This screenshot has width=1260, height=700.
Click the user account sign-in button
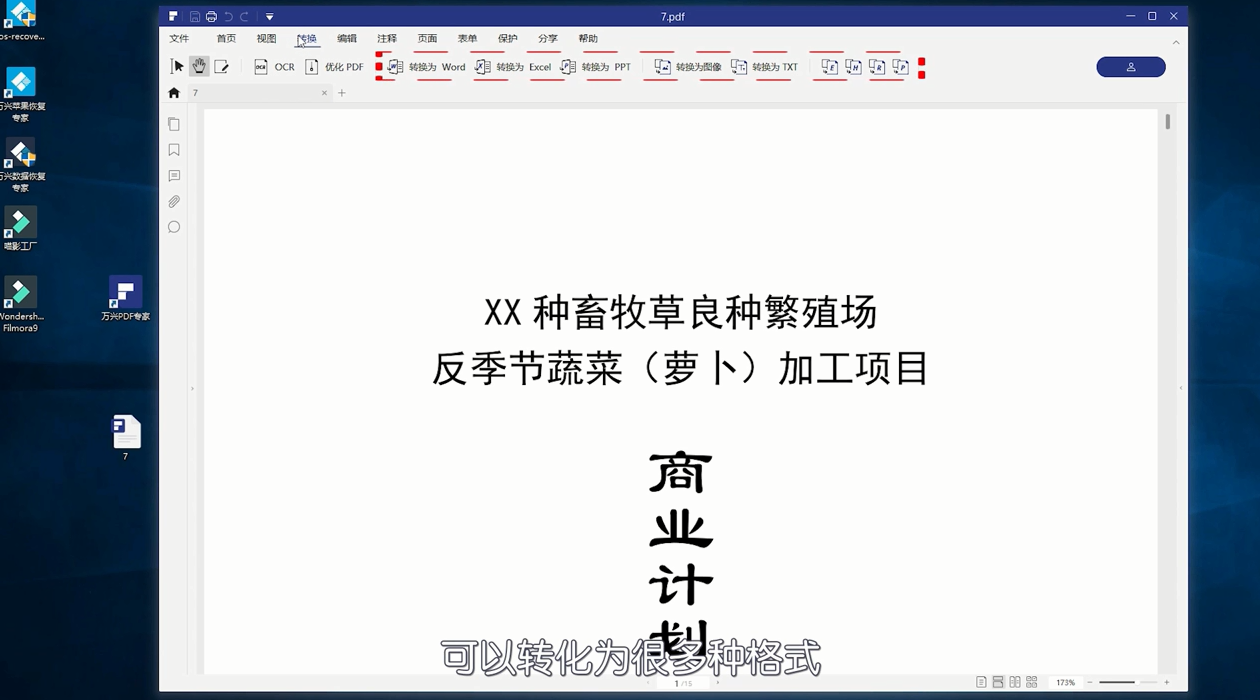click(x=1130, y=66)
